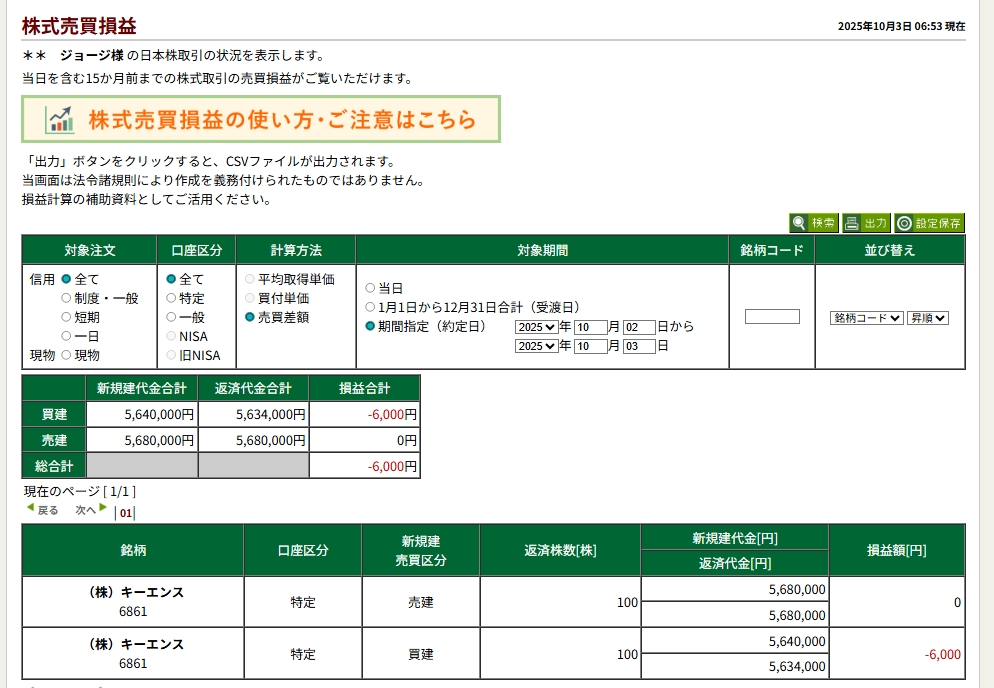Screen dimensions: 994x688
Task: Select 1月1日から12月31日合計 period option
Action: tap(370, 307)
